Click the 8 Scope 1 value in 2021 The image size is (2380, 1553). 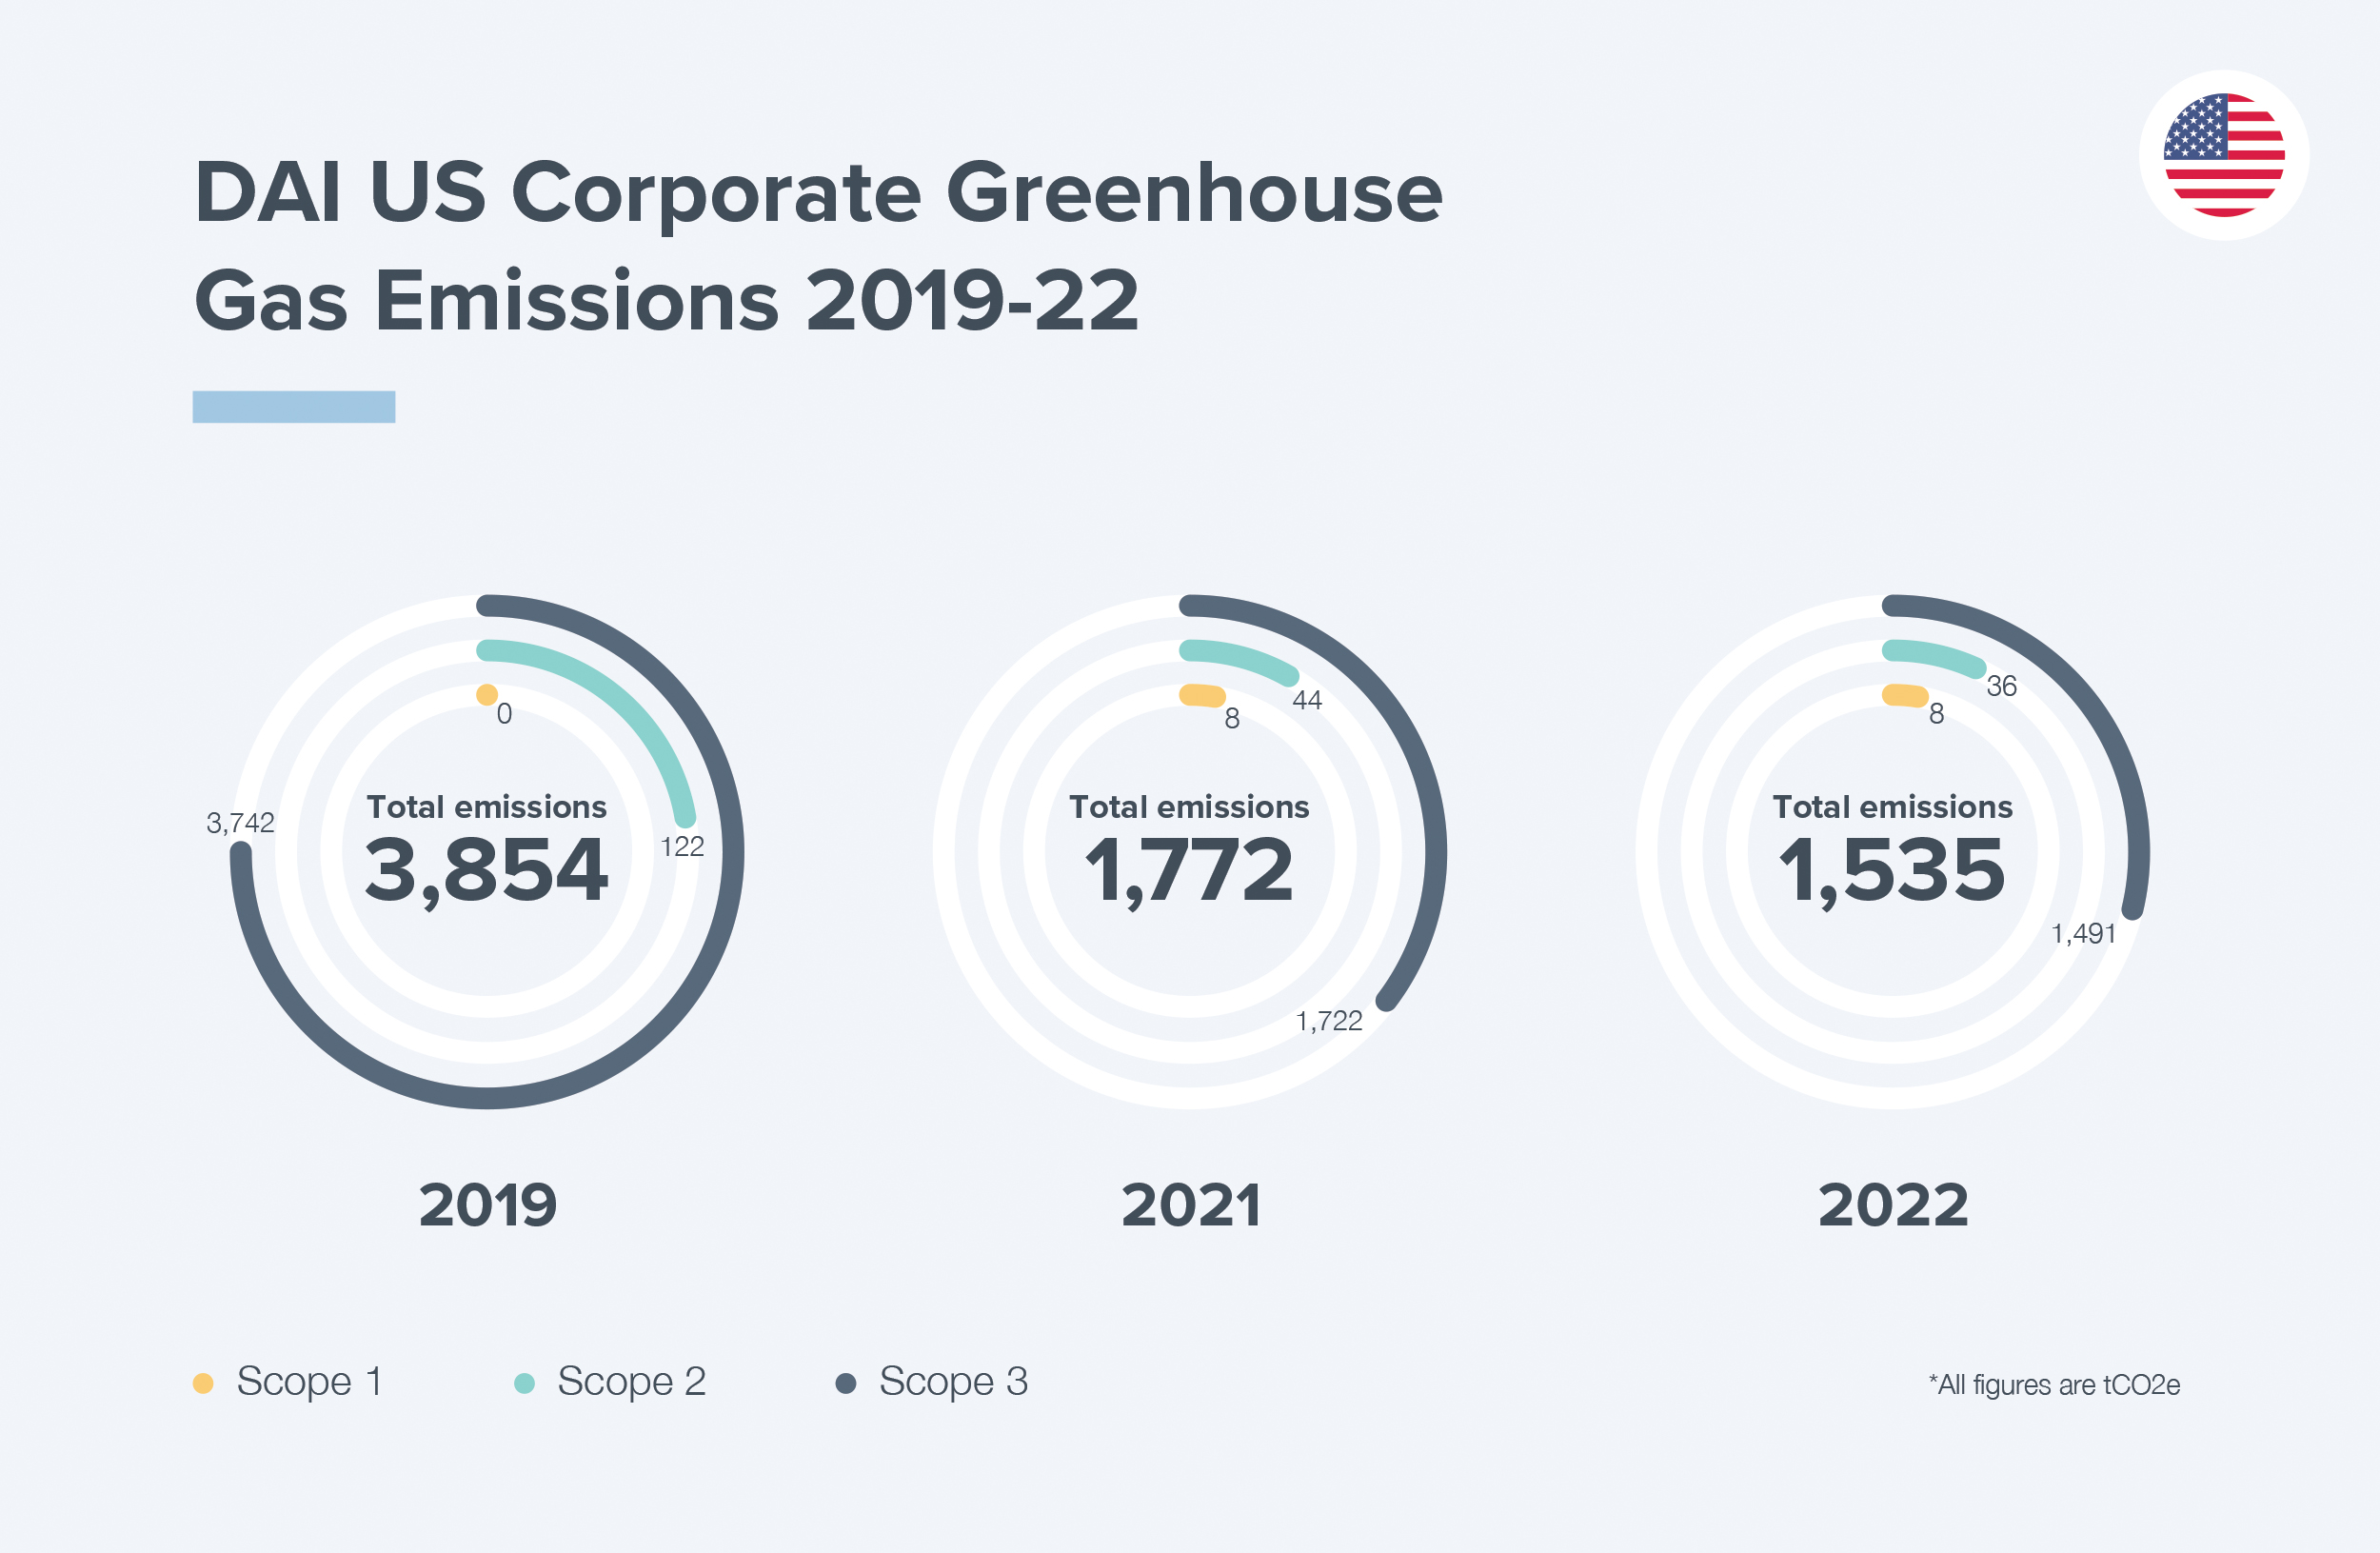pos(1232,718)
